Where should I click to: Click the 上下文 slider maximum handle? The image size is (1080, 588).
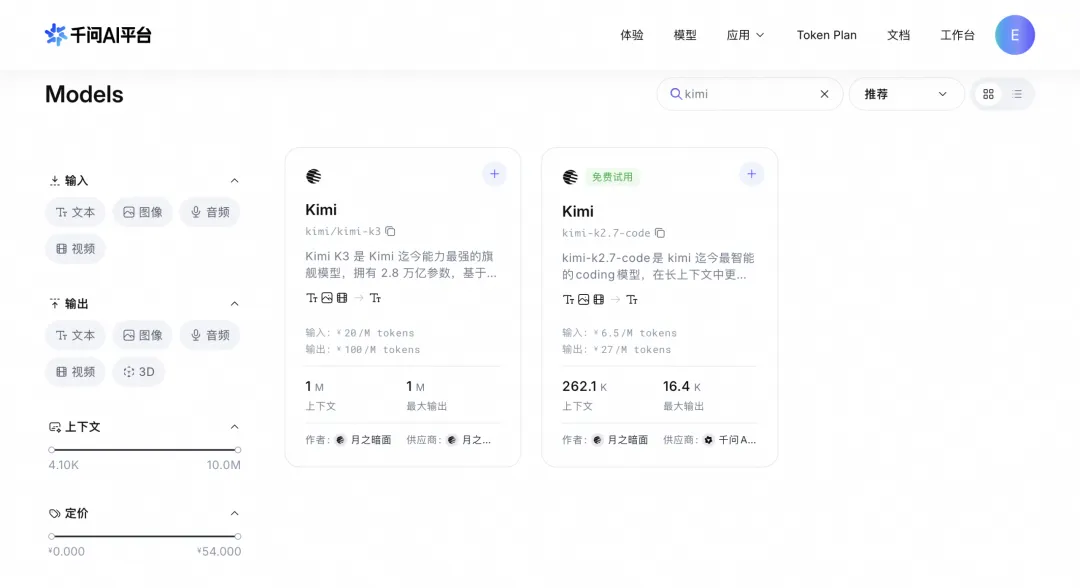tap(238, 450)
